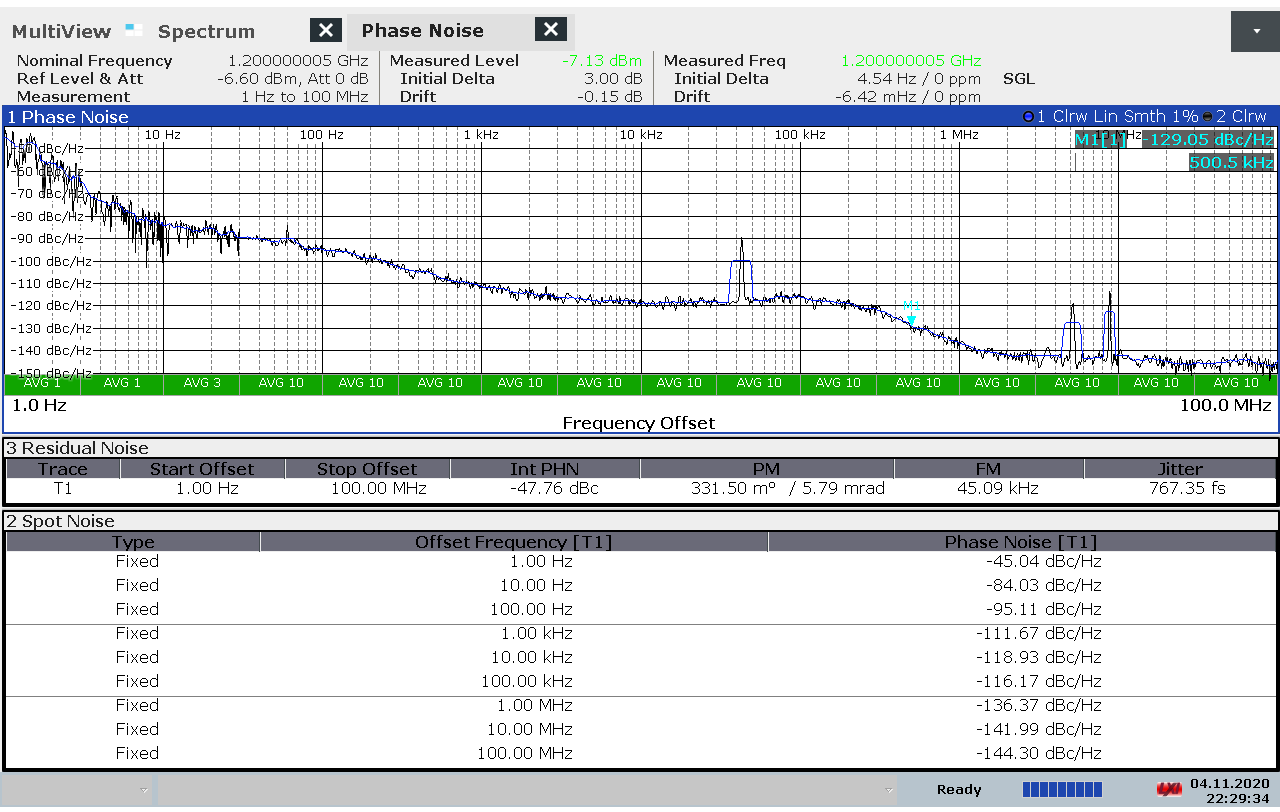Open the MultiView tab
This screenshot has height=812, width=1280.
[63, 31]
